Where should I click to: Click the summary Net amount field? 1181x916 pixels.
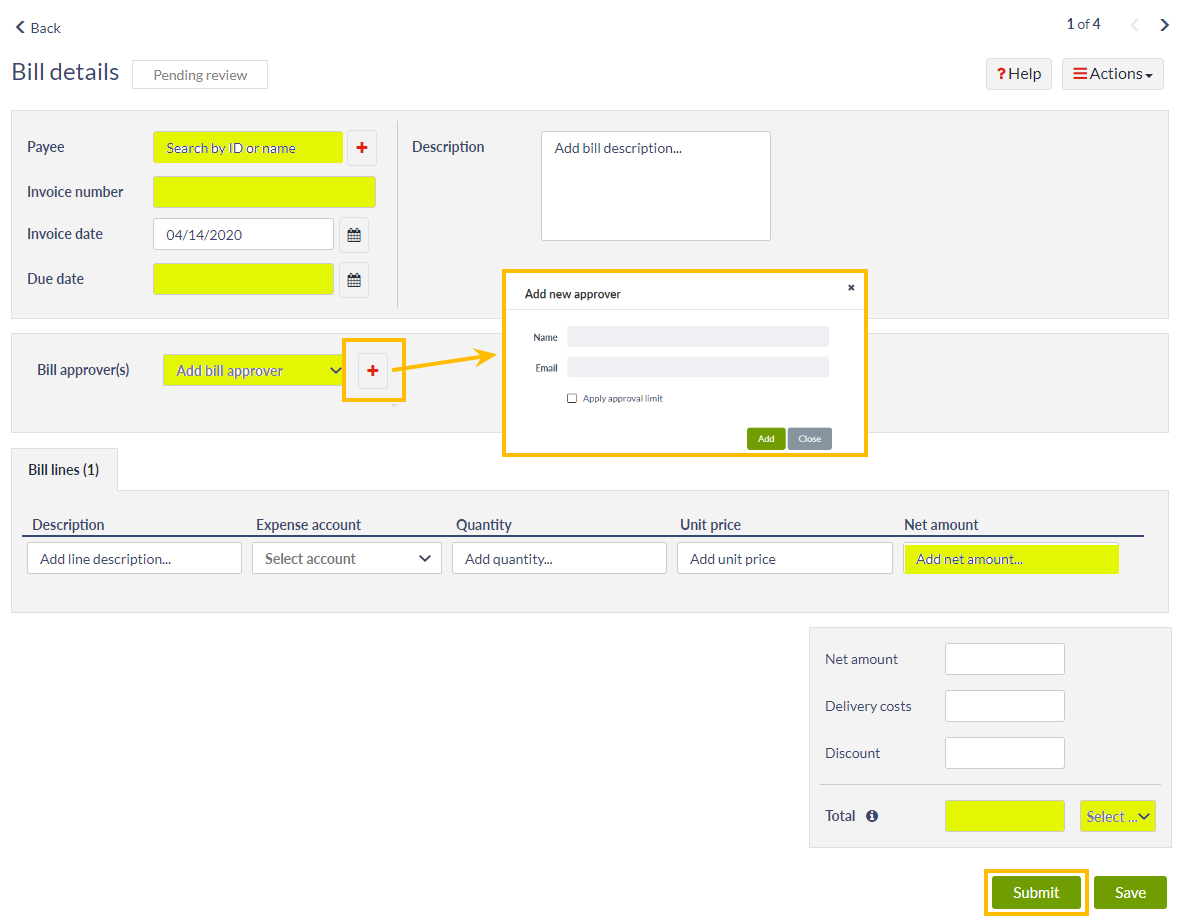(x=1005, y=659)
